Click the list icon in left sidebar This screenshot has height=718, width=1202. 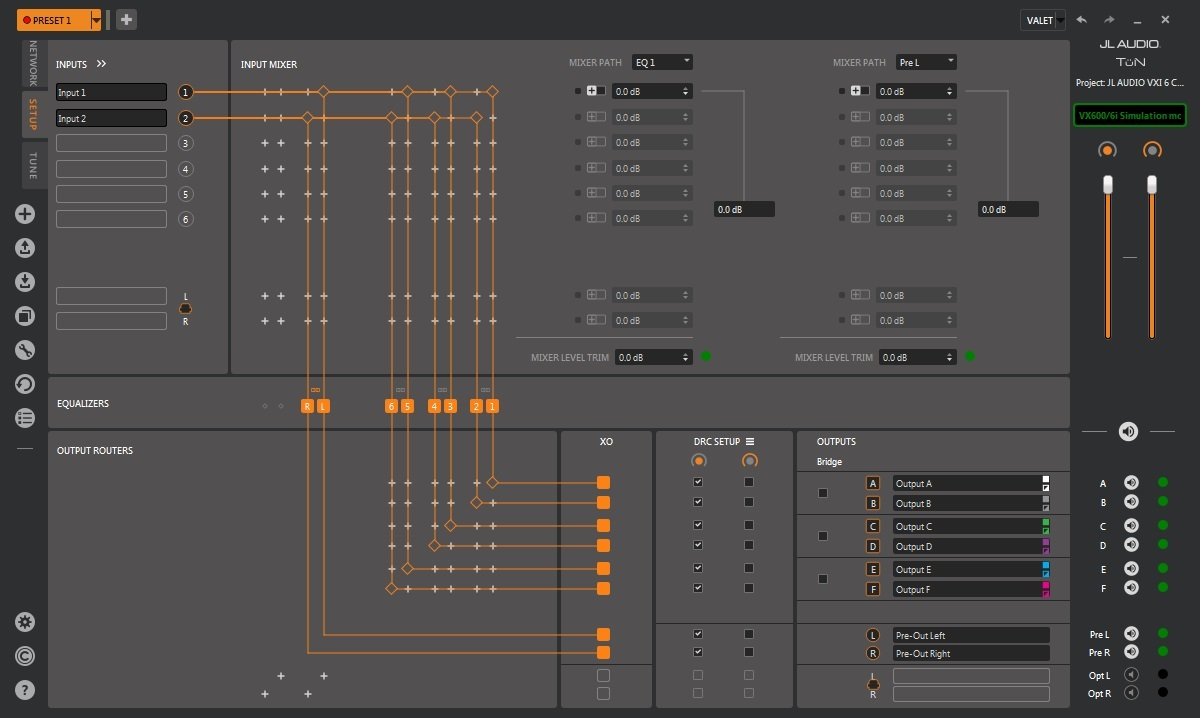[x=25, y=418]
